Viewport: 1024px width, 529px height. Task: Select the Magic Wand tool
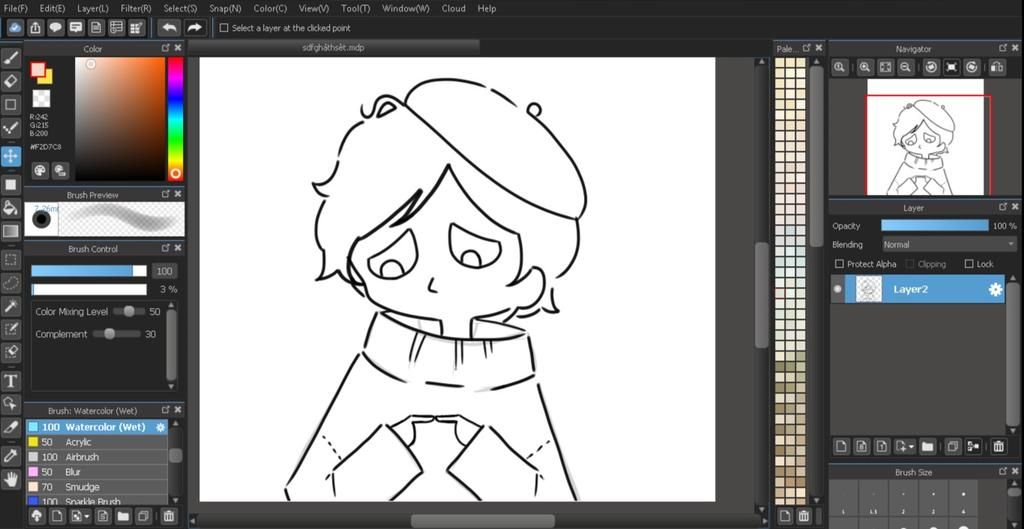tap(10, 306)
